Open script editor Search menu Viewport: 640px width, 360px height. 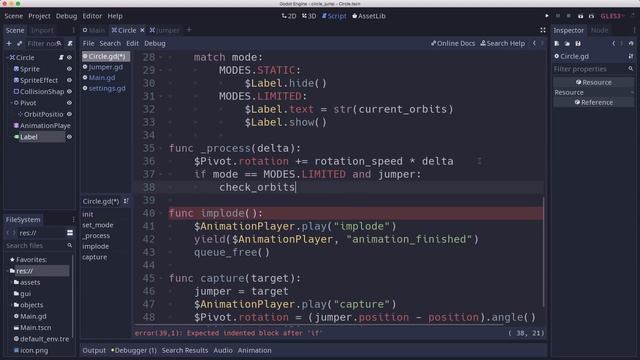pyautogui.click(x=110, y=43)
